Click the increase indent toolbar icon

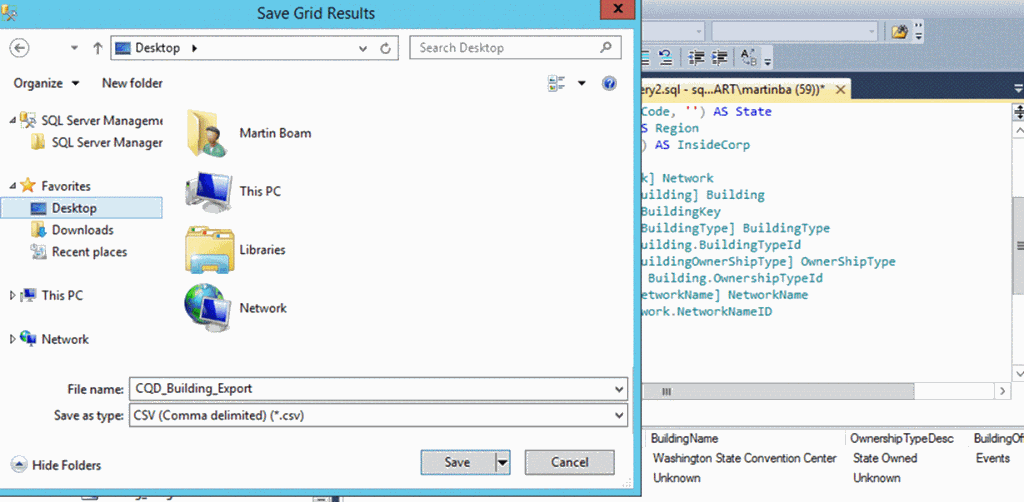tap(719, 57)
